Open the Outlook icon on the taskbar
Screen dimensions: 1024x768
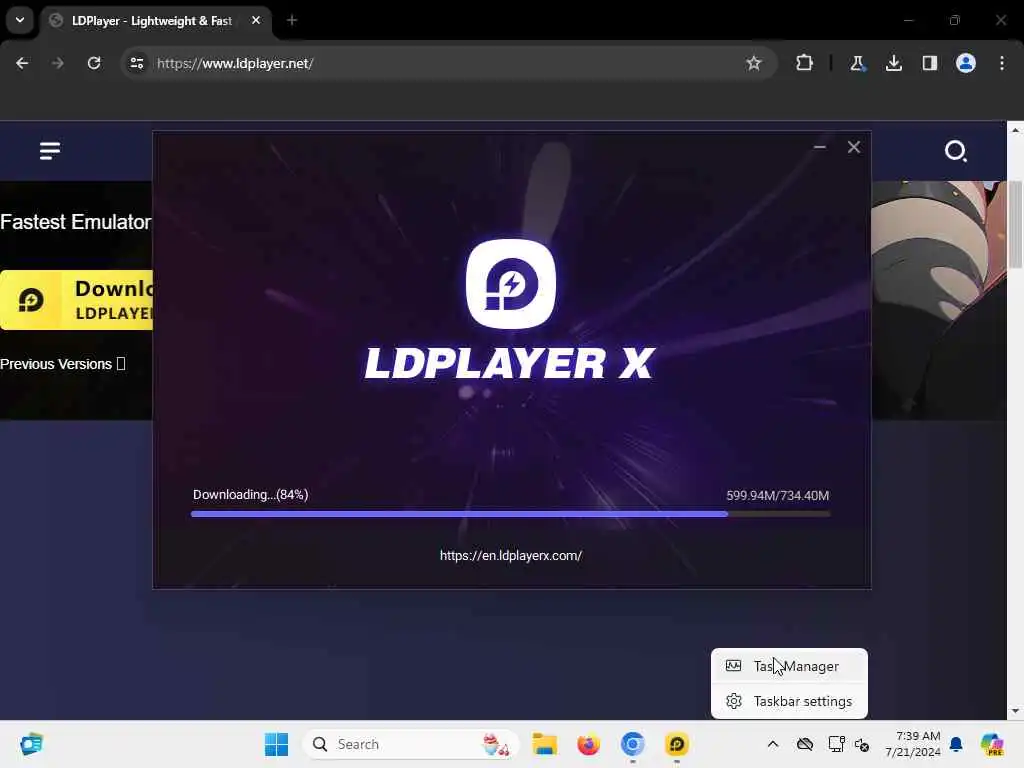coord(31,744)
